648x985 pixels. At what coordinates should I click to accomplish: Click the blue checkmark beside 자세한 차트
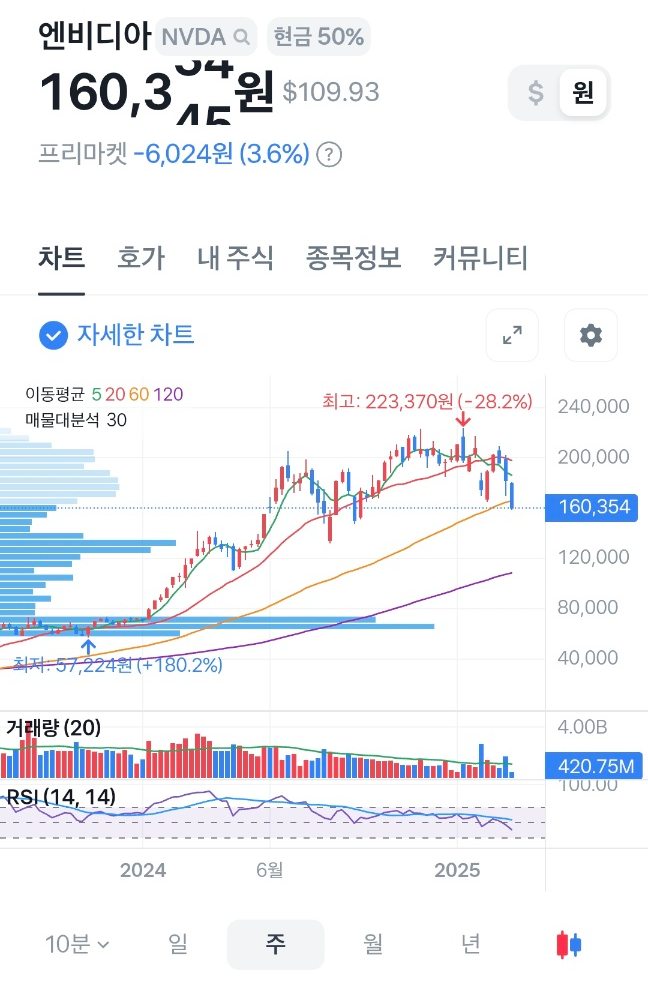pos(53,336)
